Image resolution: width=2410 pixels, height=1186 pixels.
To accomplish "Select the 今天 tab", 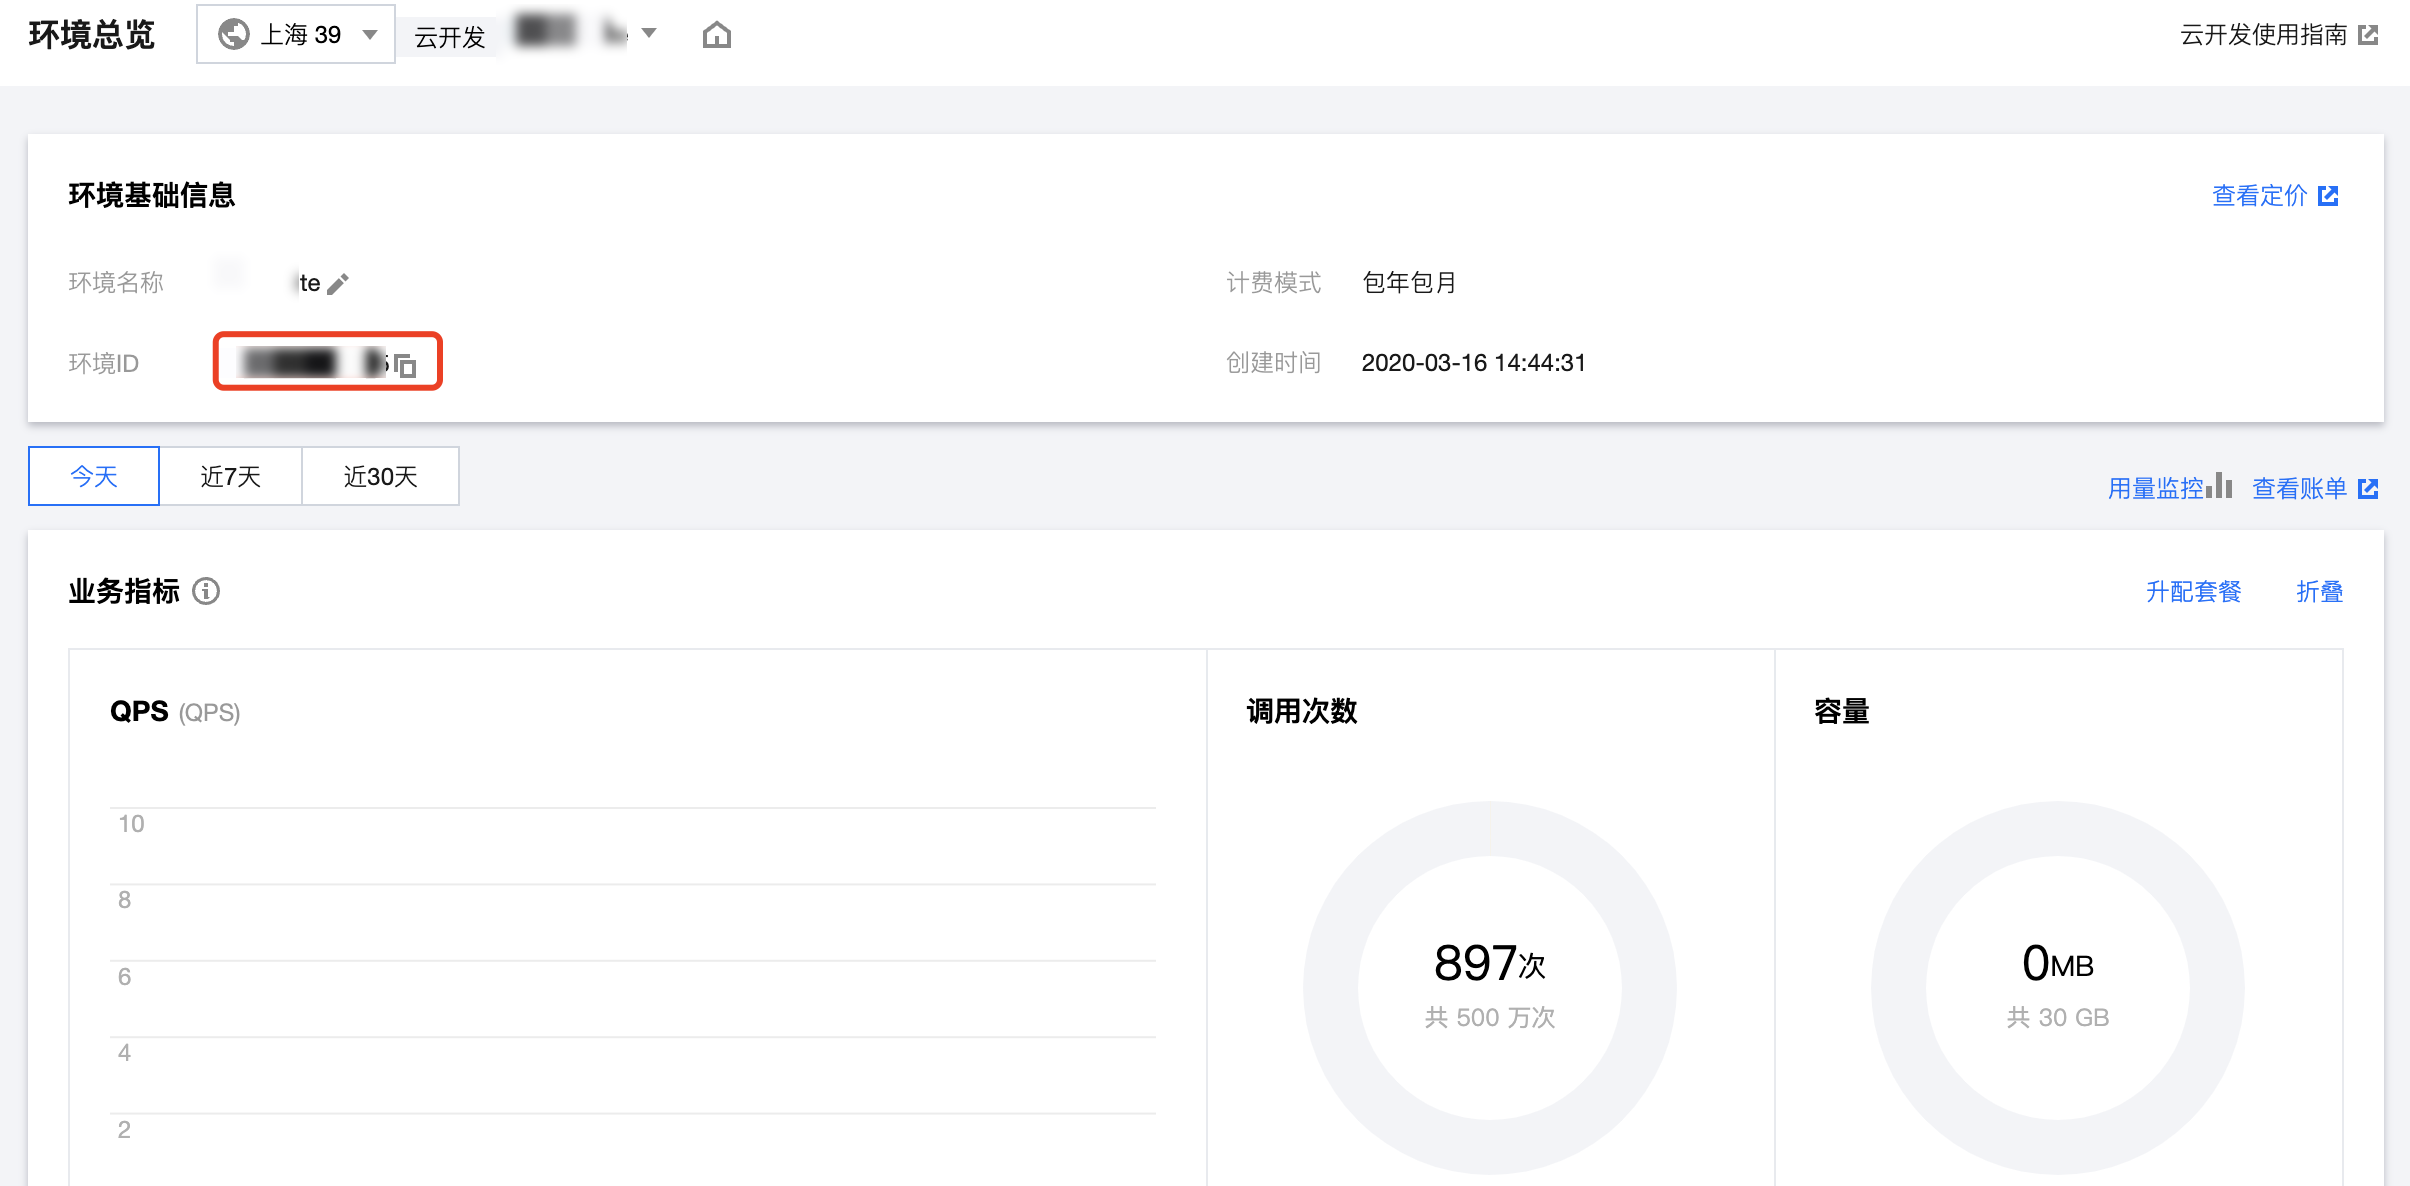I will (x=94, y=476).
